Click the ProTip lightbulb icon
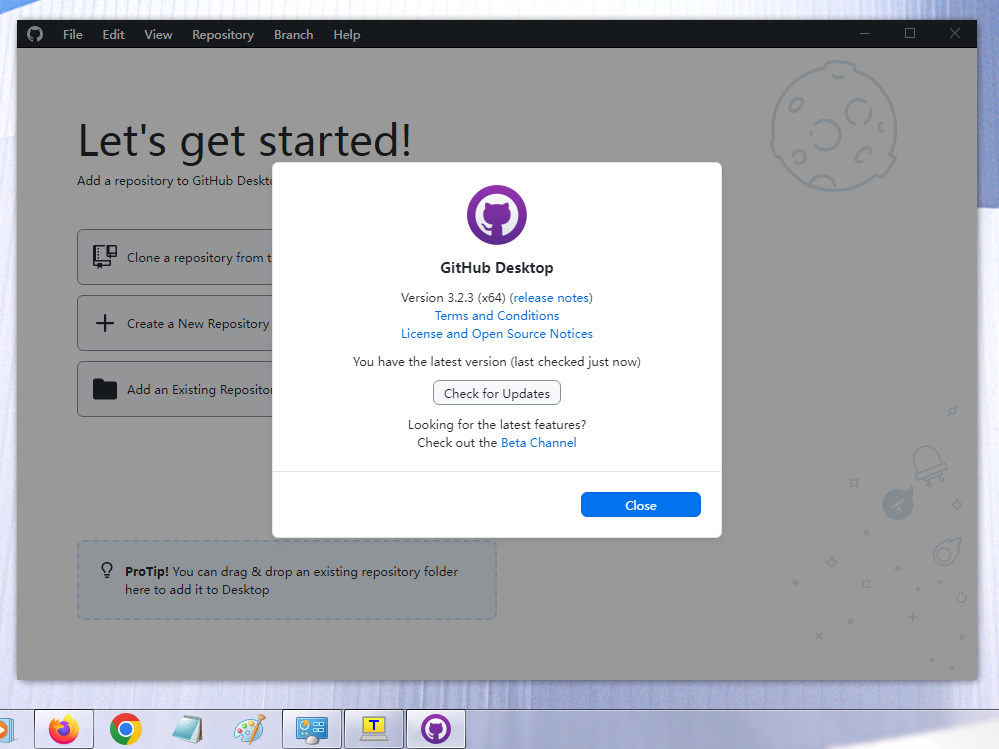The width and height of the screenshot is (999, 749). point(107,570)
